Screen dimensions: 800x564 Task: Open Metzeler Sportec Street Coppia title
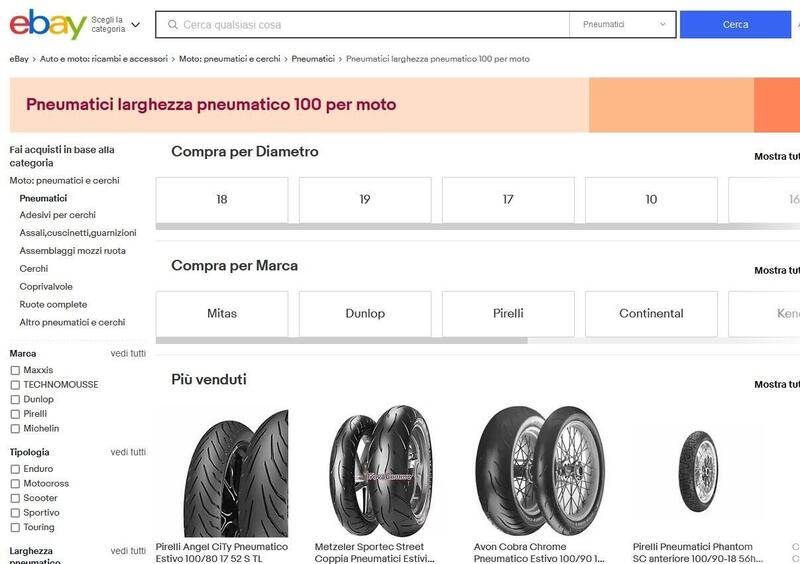pos(374,553)
